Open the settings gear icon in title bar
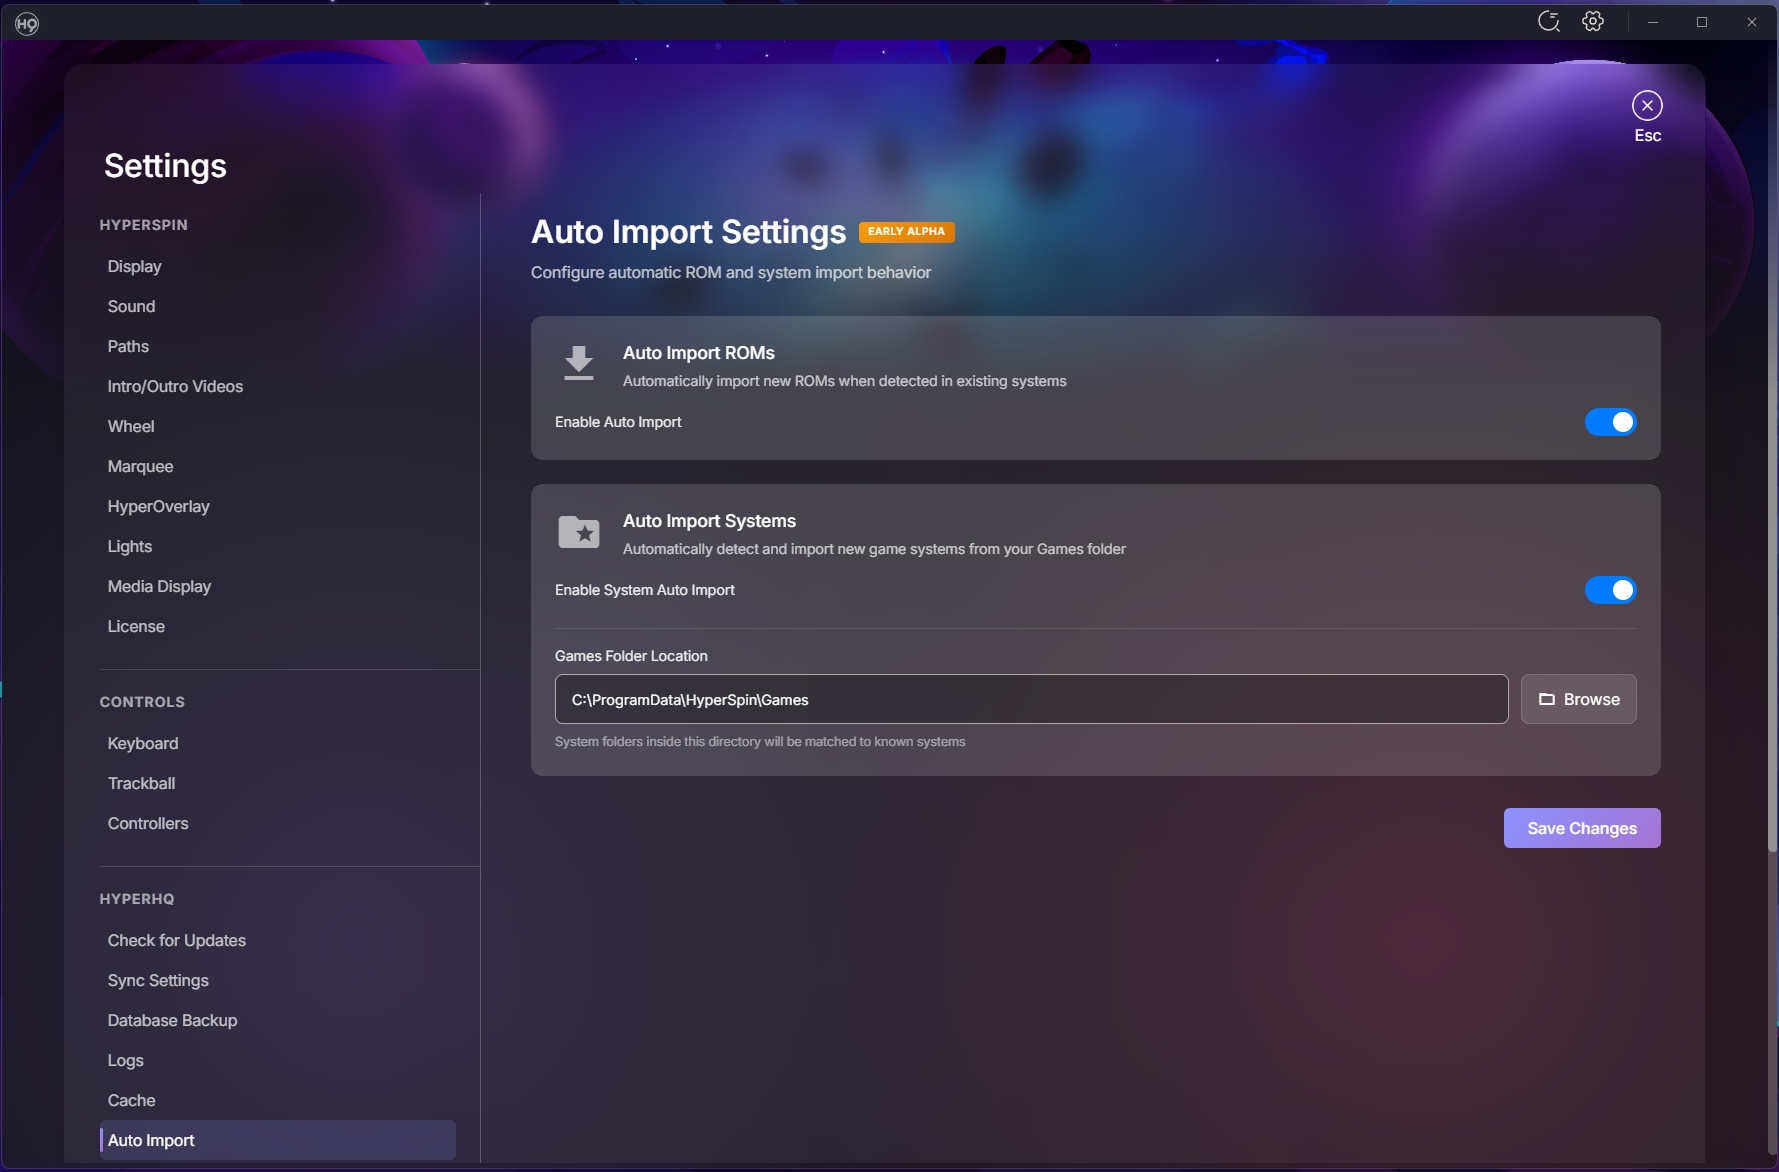This screenshot has height=1172, width=1779. click(x=1593, y=22)
